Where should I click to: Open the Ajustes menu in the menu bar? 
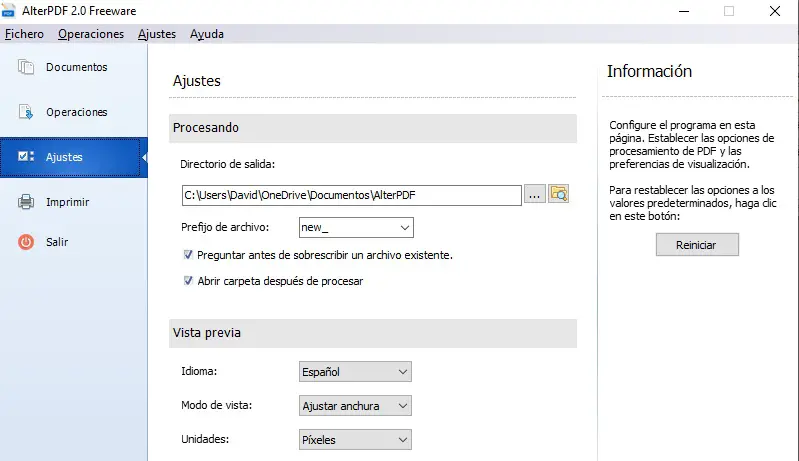157,34
